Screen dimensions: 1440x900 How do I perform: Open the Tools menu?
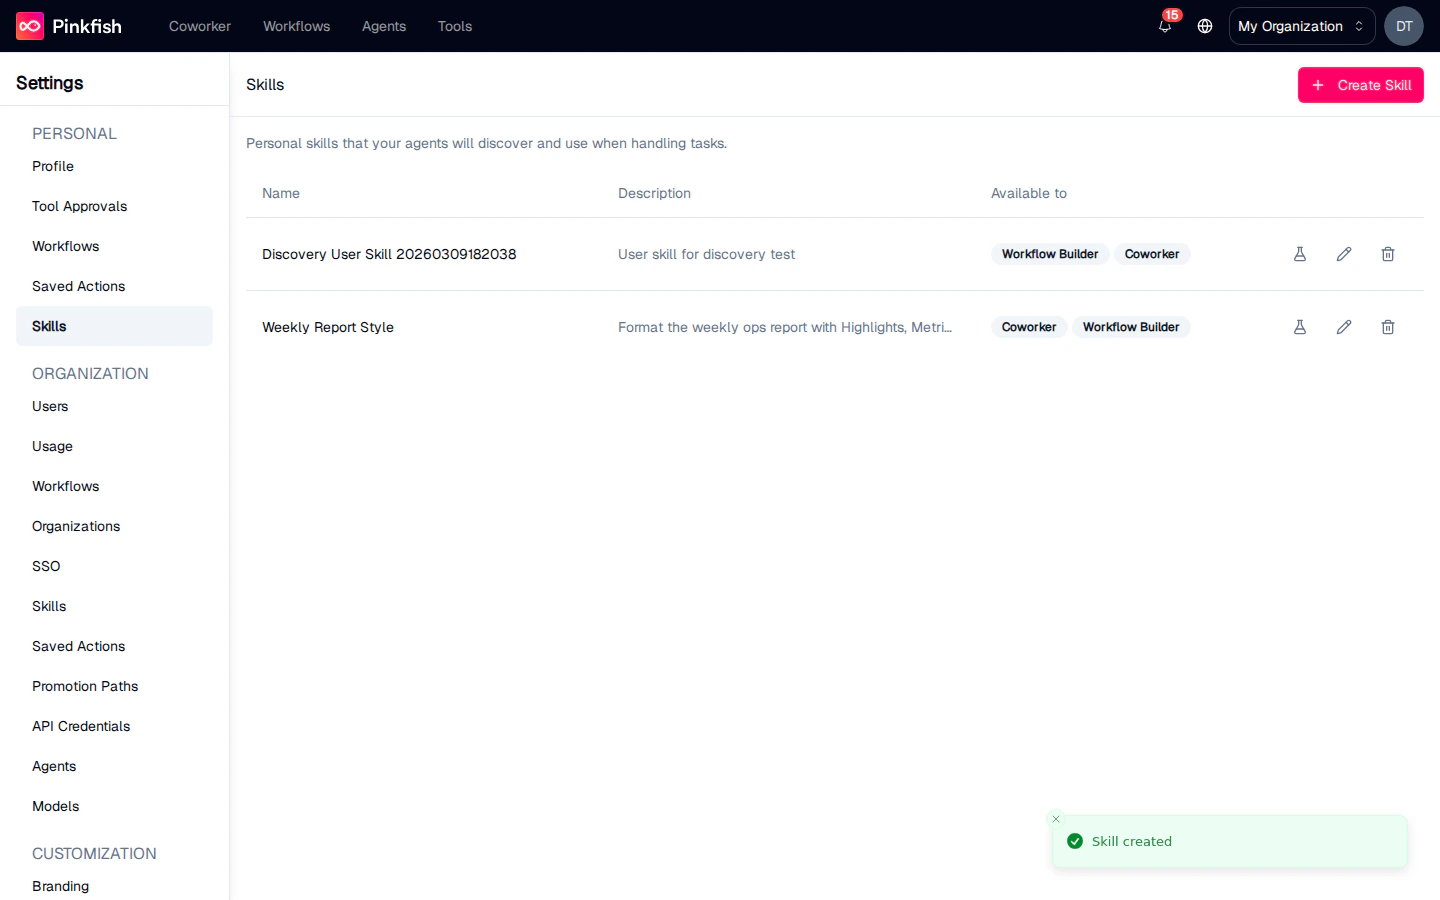click(x=455, y=26)
